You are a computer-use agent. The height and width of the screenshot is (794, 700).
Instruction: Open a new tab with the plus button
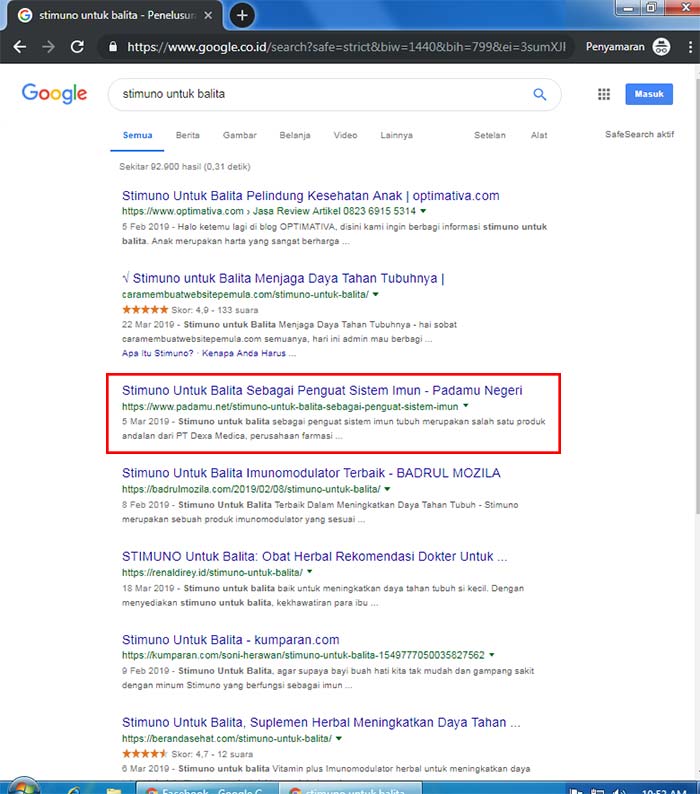point(242,15)
